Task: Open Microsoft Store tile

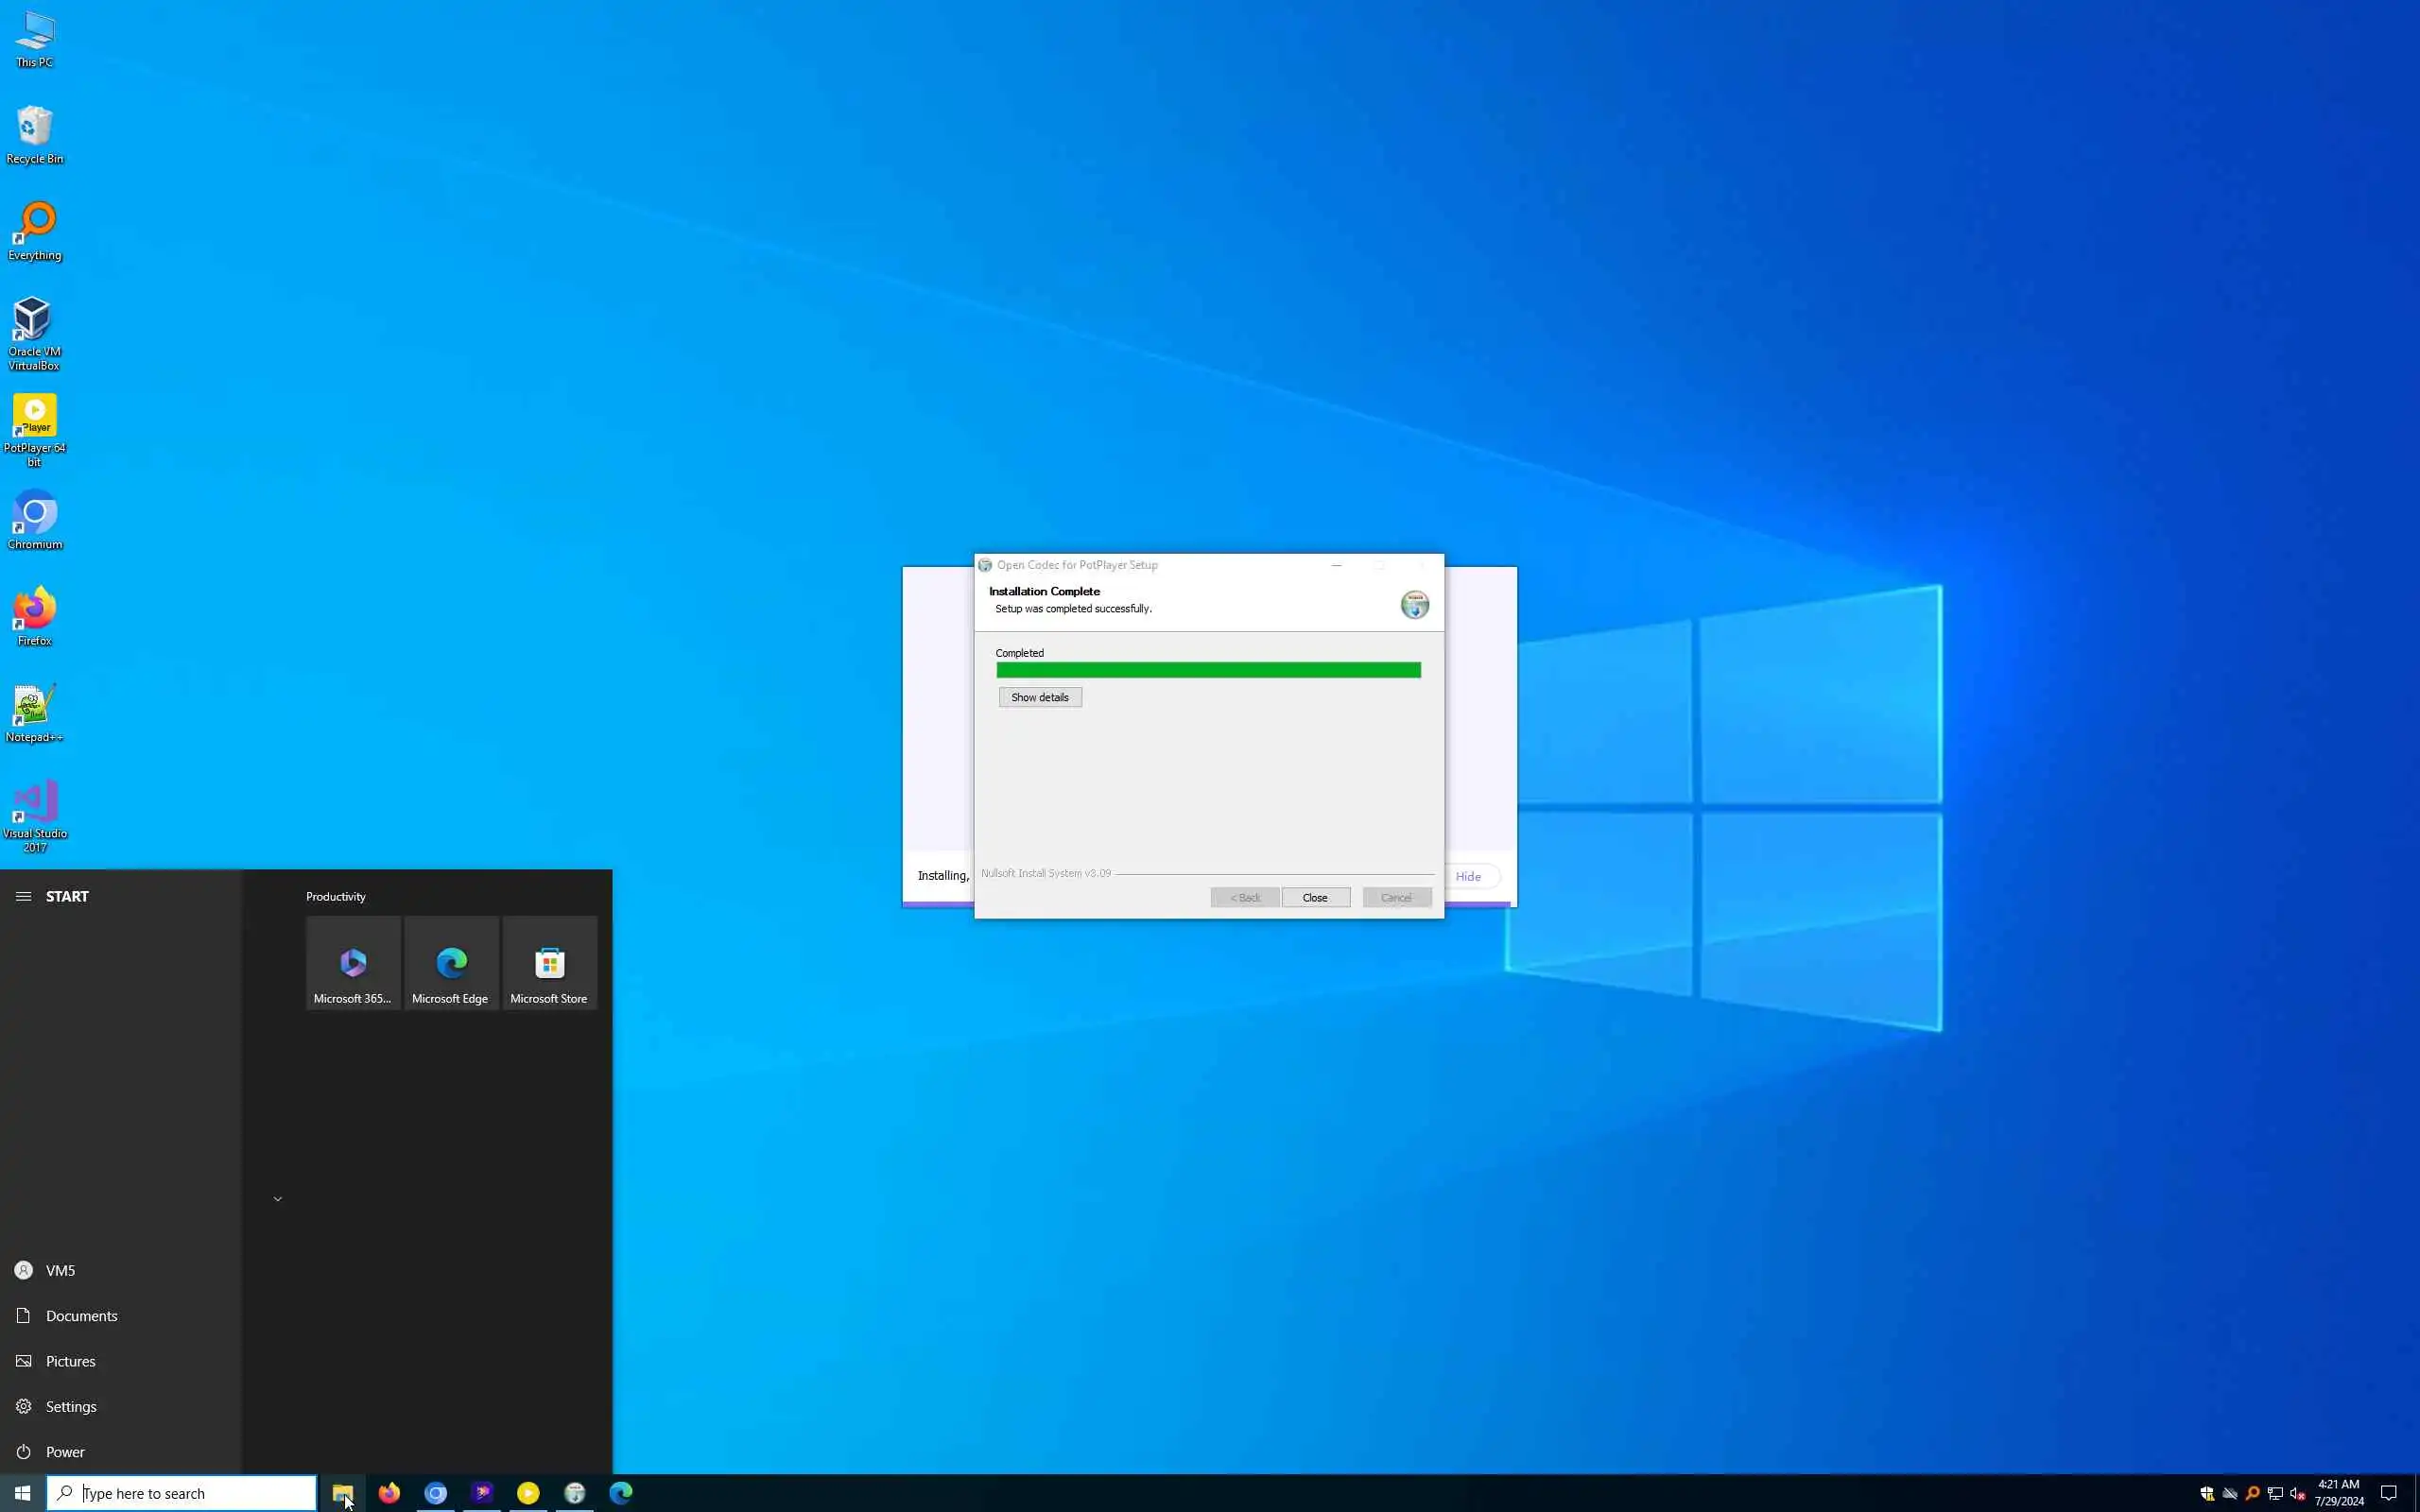Action: [x=549, y=964]
